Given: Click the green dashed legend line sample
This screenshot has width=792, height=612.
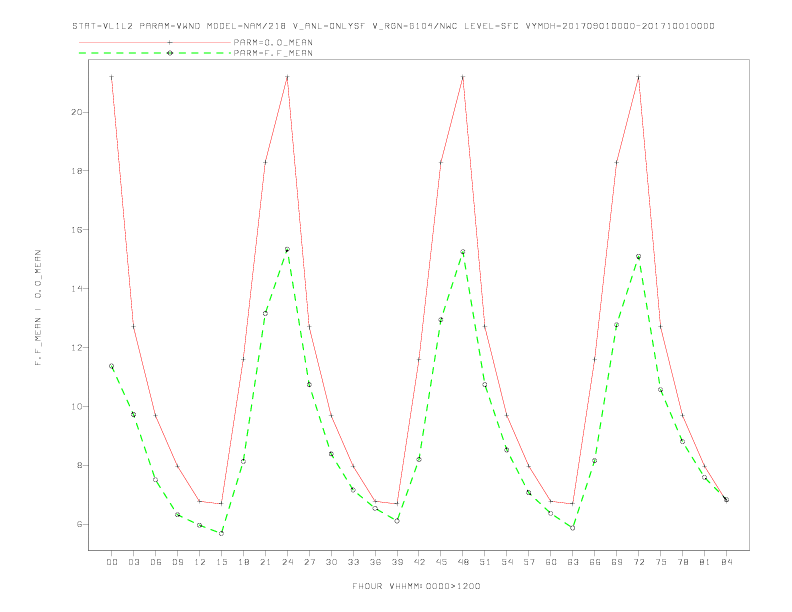Looking at the screenshot, I should tap(155, 53).
